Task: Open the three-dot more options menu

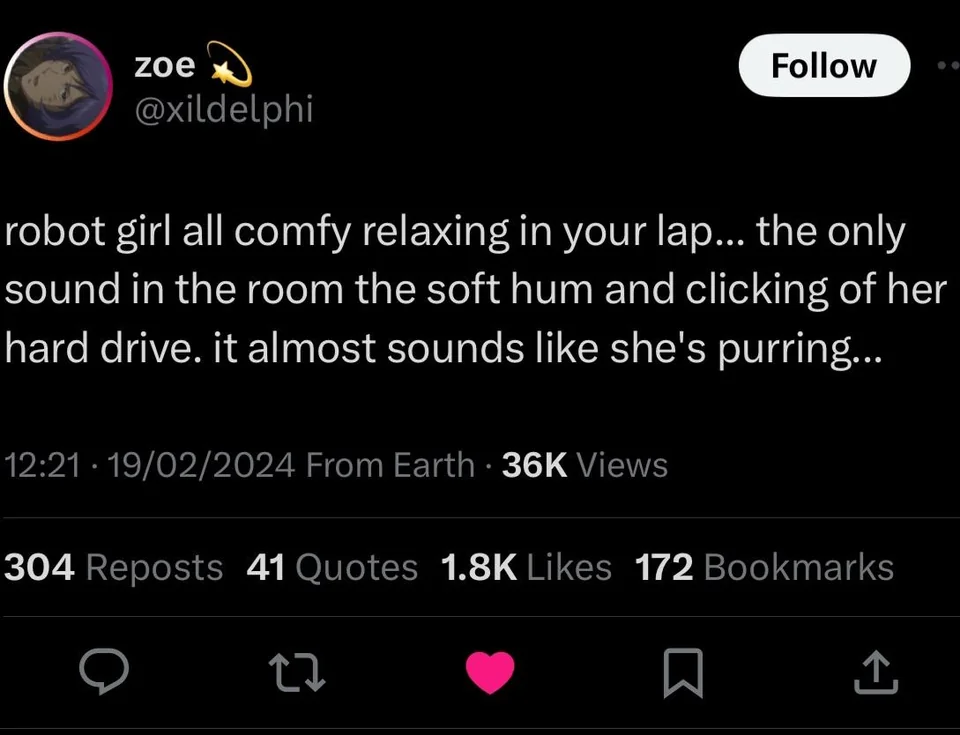Action: pos(946,66)
